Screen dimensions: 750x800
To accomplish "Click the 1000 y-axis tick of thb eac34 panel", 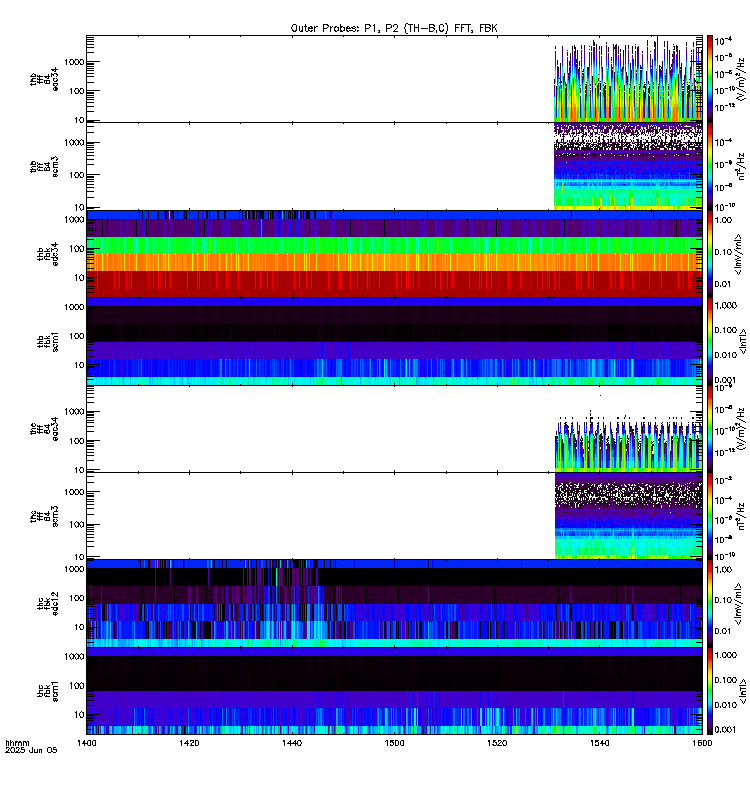I will (74, 62).
